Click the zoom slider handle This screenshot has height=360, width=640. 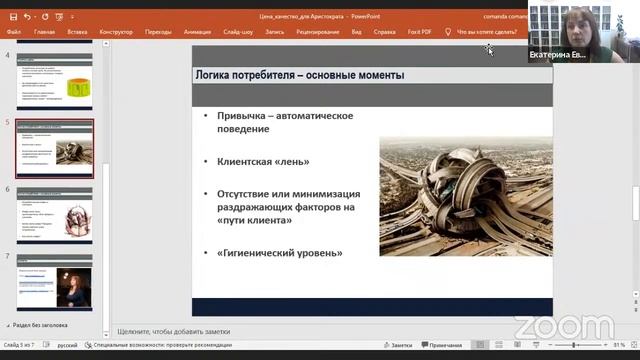[574, 345]
